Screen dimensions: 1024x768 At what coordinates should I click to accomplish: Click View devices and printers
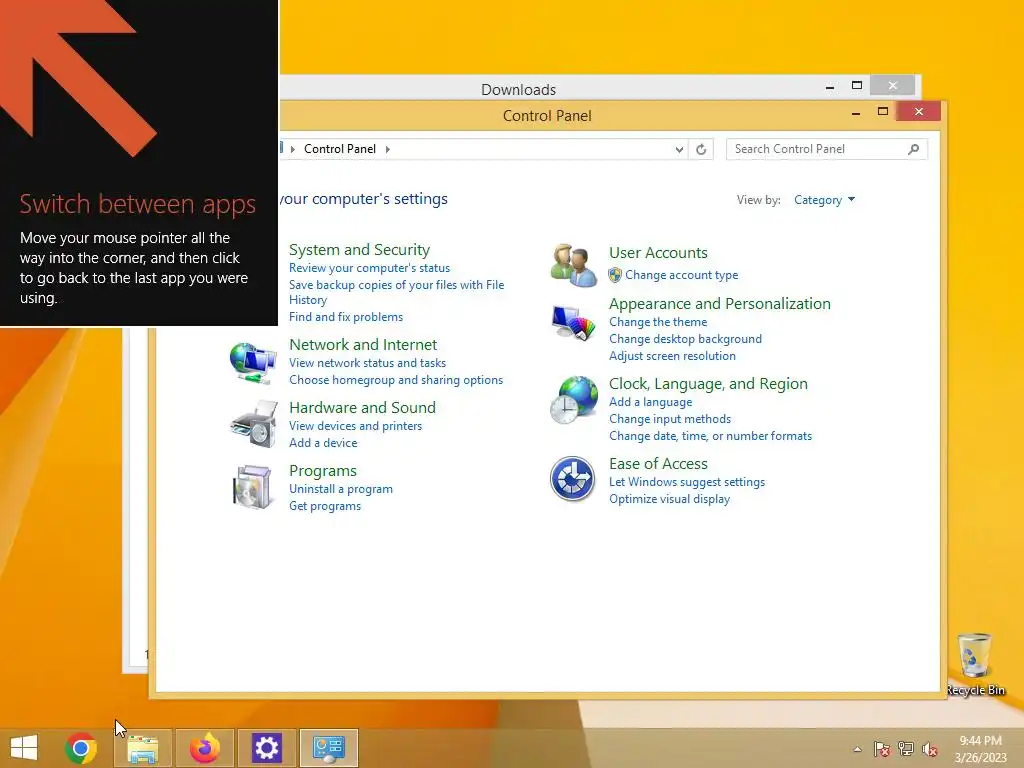click(355, 426)
